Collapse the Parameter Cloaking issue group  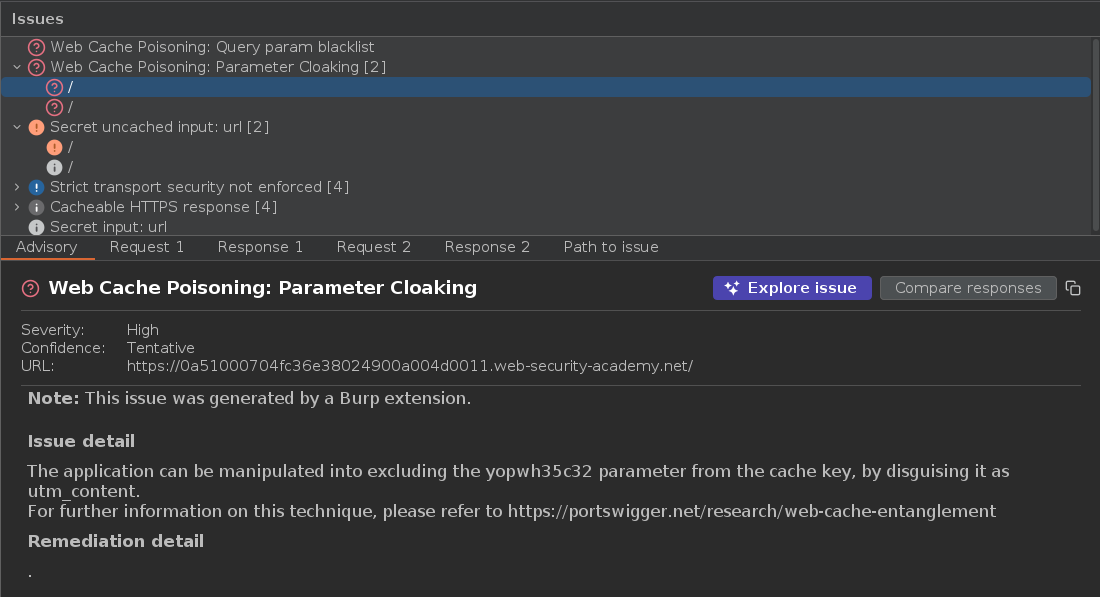click(x=17, y=67)
